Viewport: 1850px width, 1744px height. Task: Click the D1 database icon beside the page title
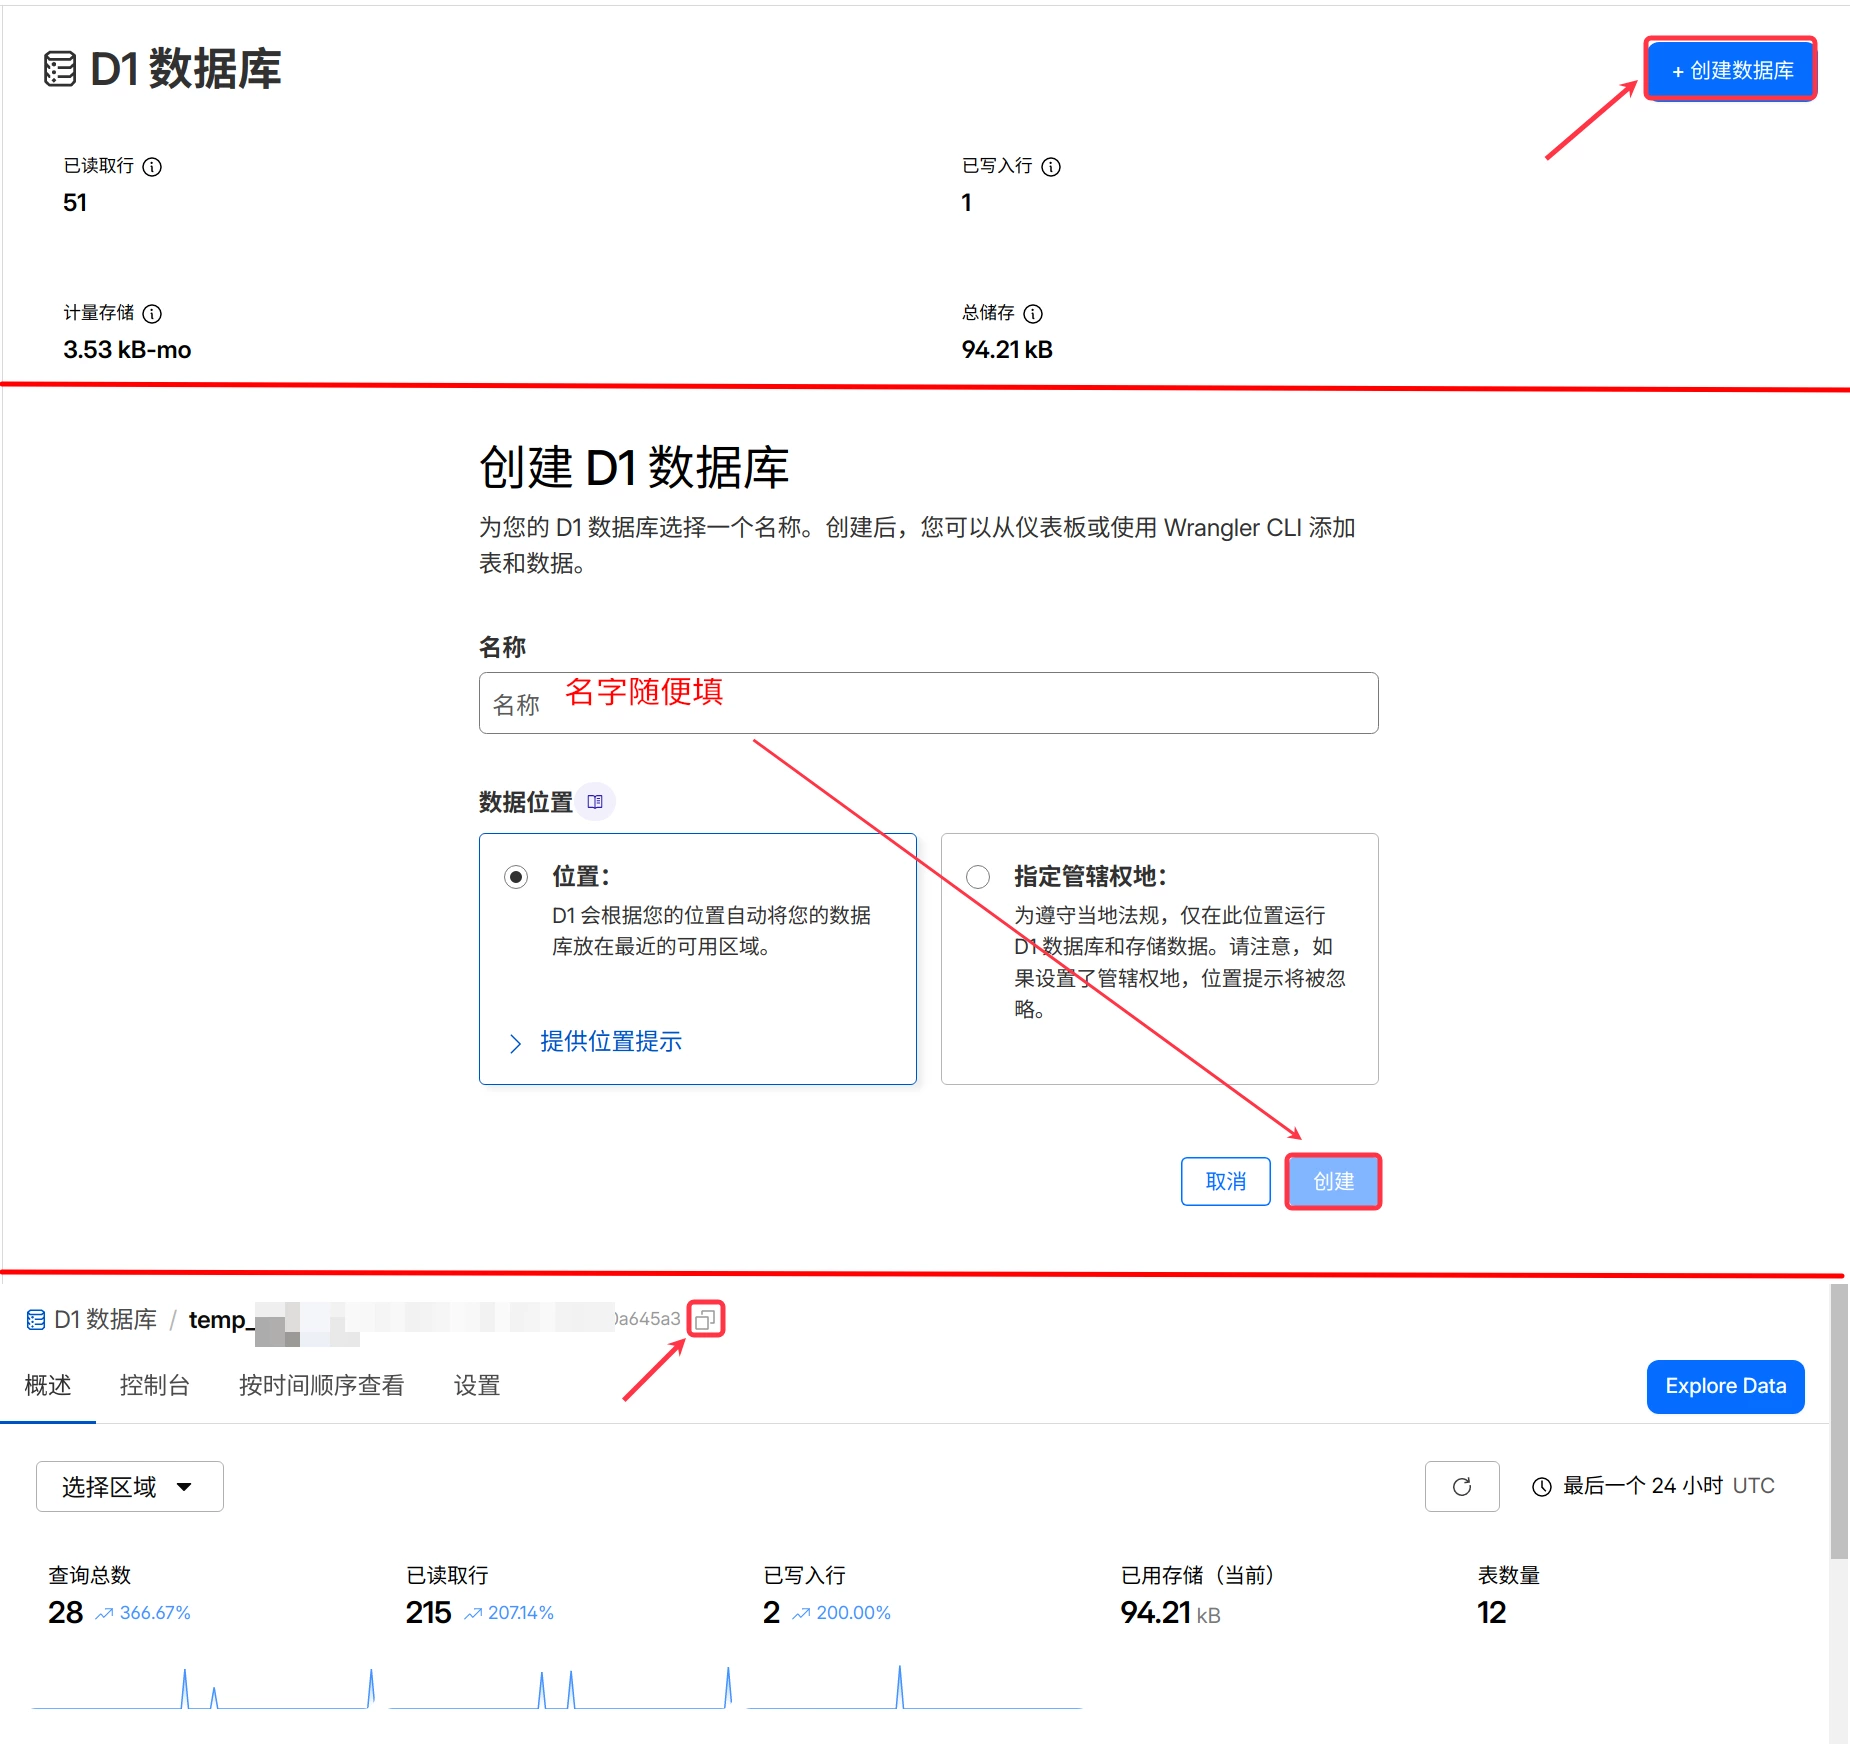[x=58, y=70]
